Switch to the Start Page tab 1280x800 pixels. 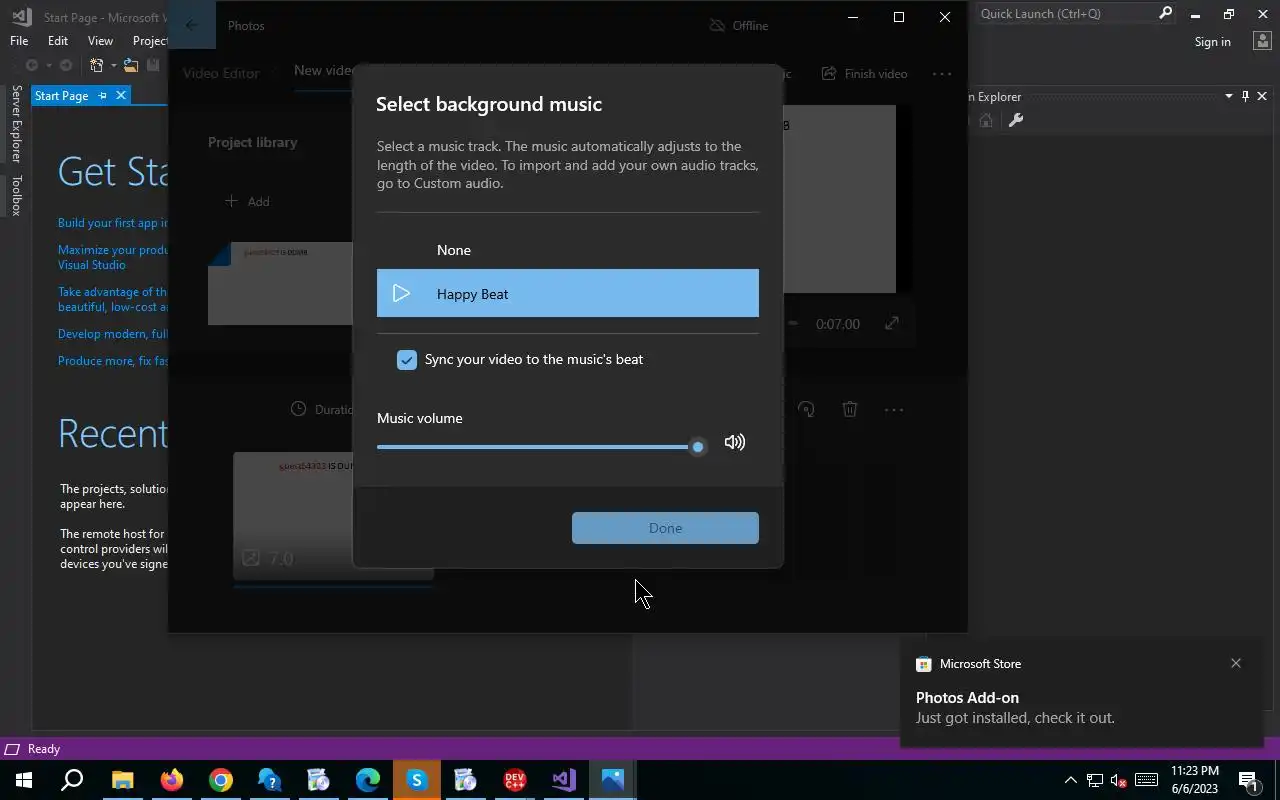pos(62,96)
